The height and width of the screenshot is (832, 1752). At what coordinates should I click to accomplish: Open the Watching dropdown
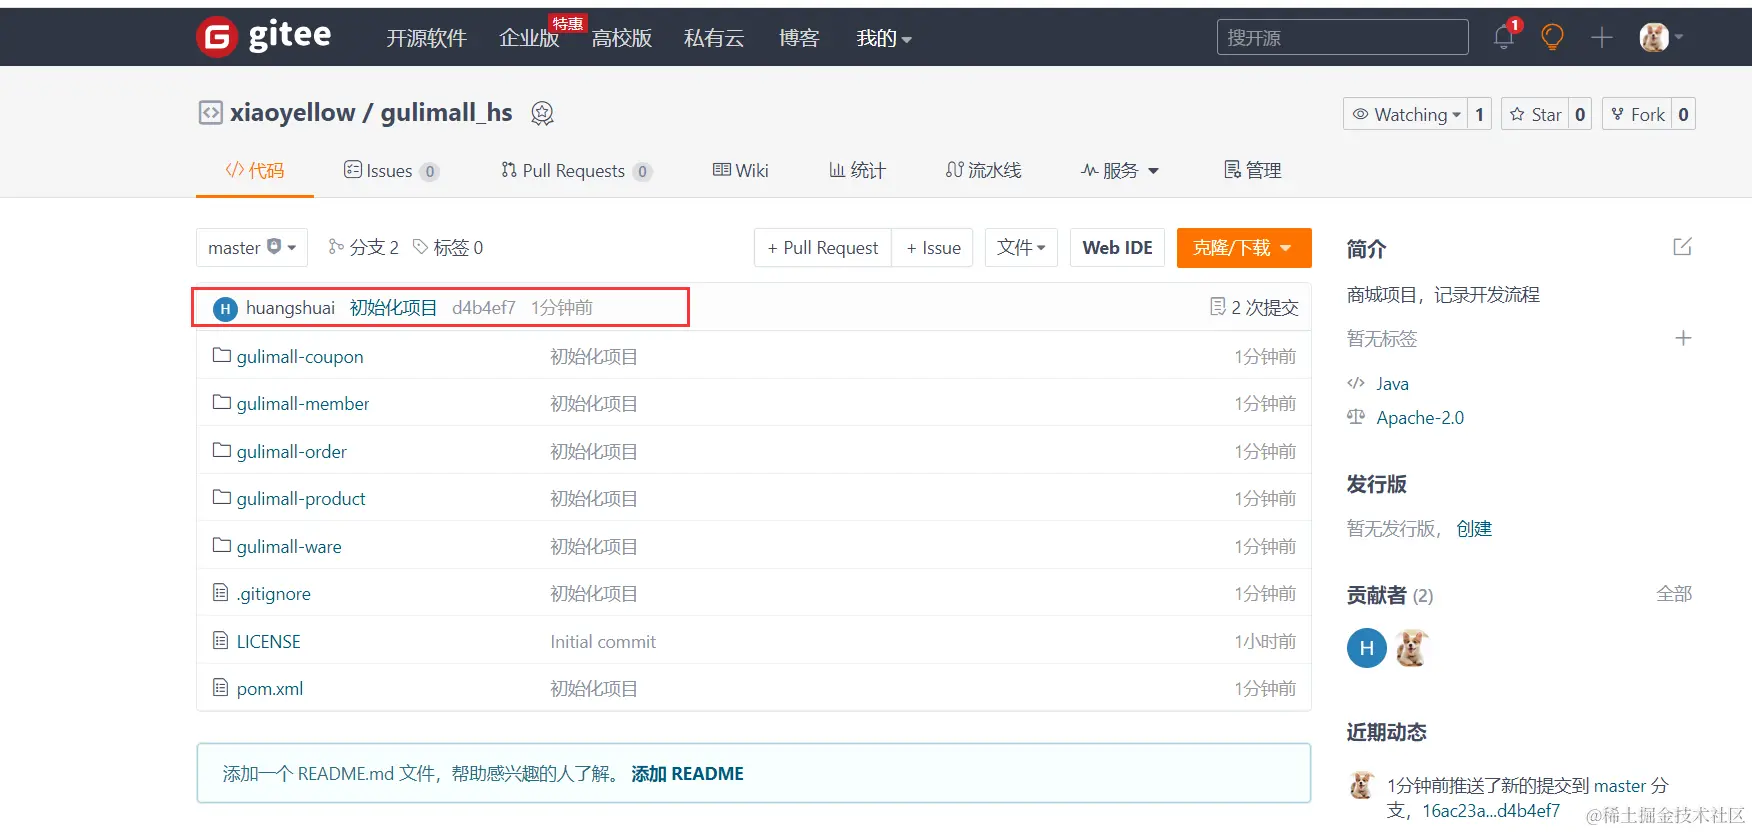1405,114
